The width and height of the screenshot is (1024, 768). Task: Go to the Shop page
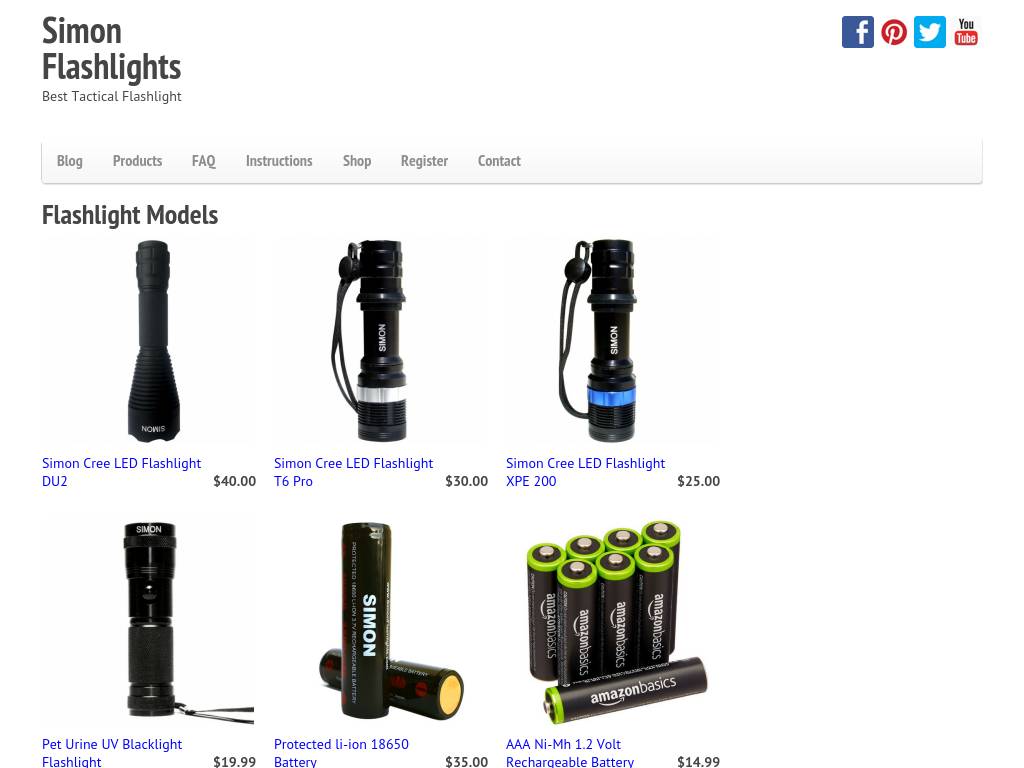[x=357, y=161]
